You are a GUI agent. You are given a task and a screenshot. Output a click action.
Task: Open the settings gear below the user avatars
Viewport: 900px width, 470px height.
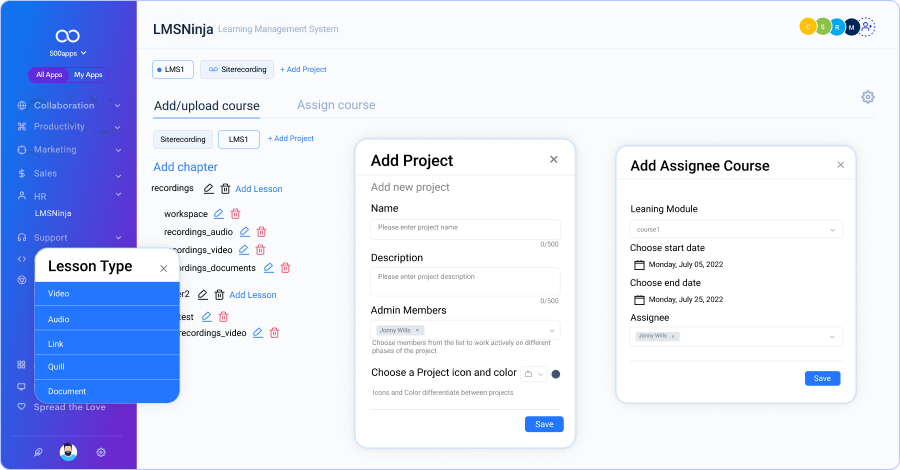click(868, 97)
